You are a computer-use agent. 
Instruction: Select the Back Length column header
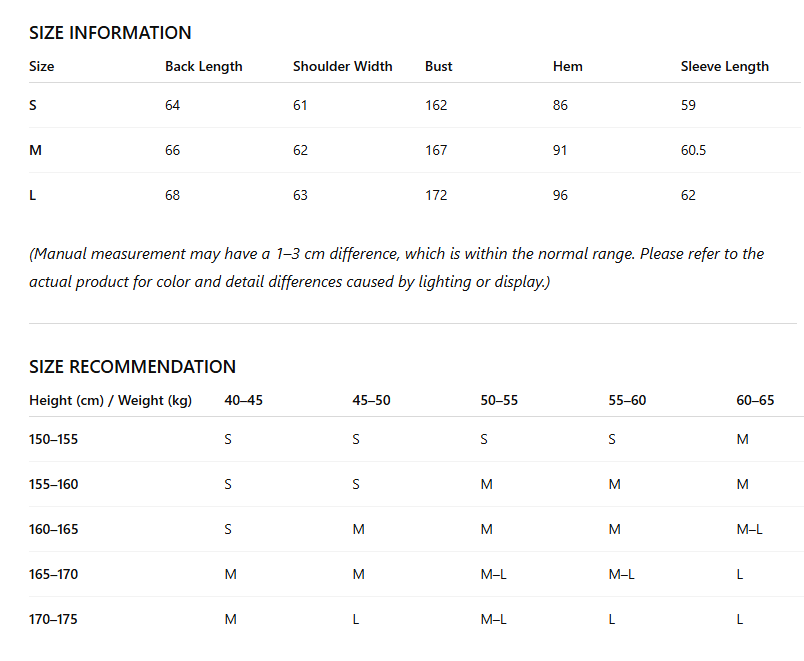[204, 67]
